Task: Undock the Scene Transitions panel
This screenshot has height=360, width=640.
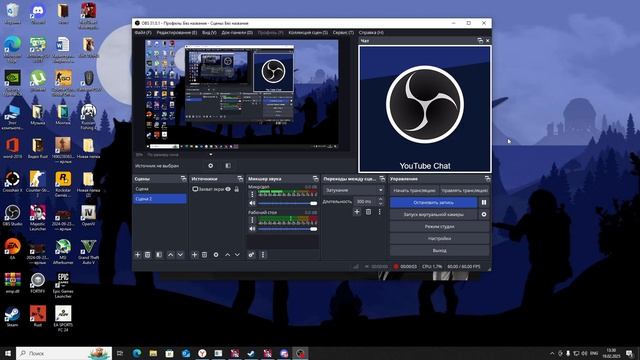Action: coord(382,179)
